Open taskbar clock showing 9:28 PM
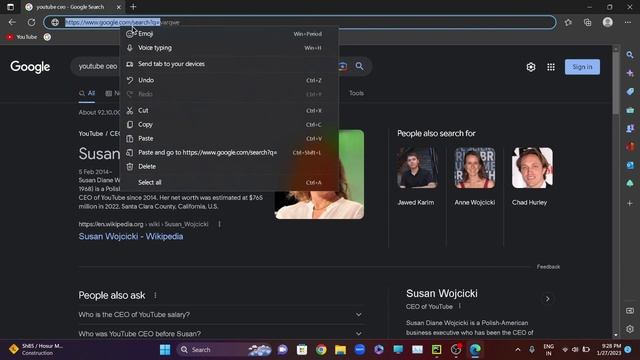The width and height of the screenshot is (640, 360). point(609,349)
